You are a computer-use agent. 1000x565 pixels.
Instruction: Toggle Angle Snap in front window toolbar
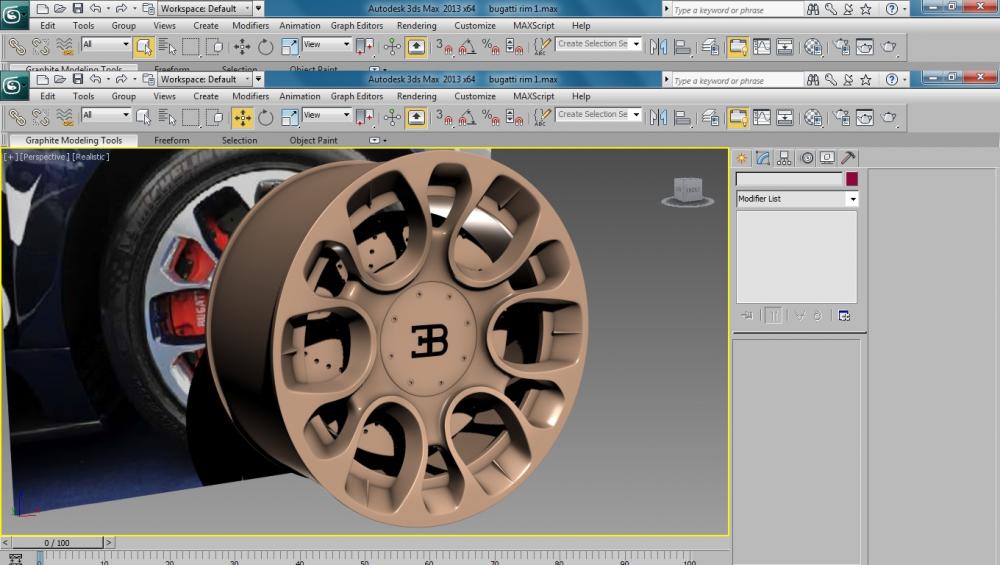[467, 117]
